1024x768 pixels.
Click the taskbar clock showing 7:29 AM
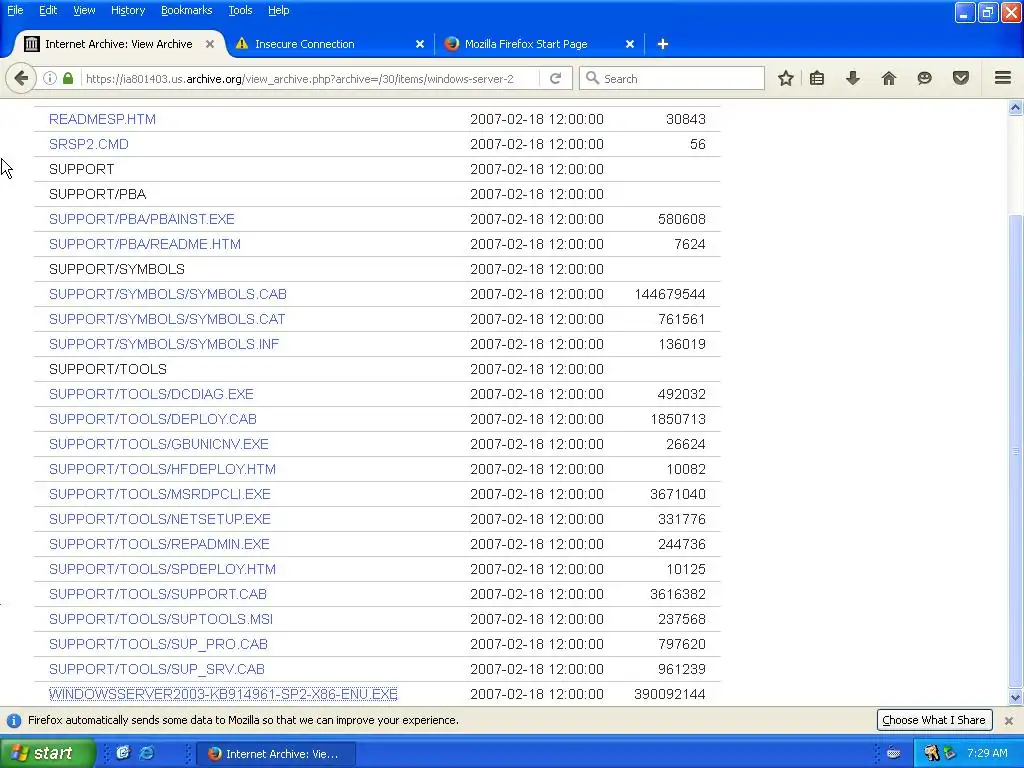pyautogui.click(x=987, y=753)
